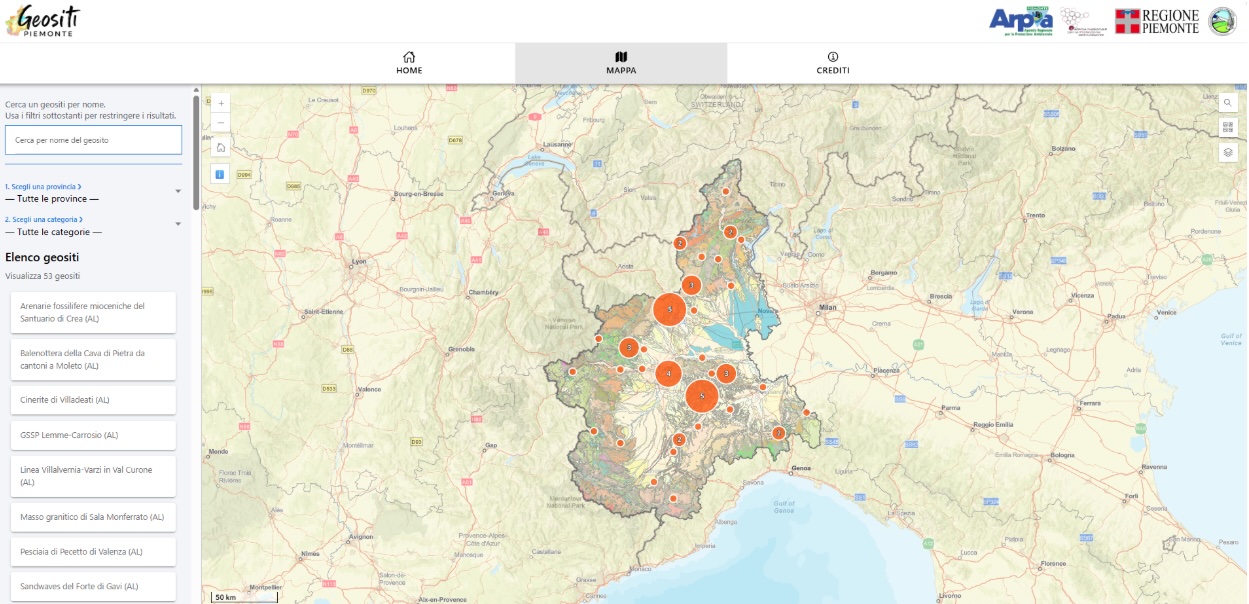Screen dimensions: 1249x604
Task: Select Masso granitico di Sala Monferrato
Action: [93, 517]
